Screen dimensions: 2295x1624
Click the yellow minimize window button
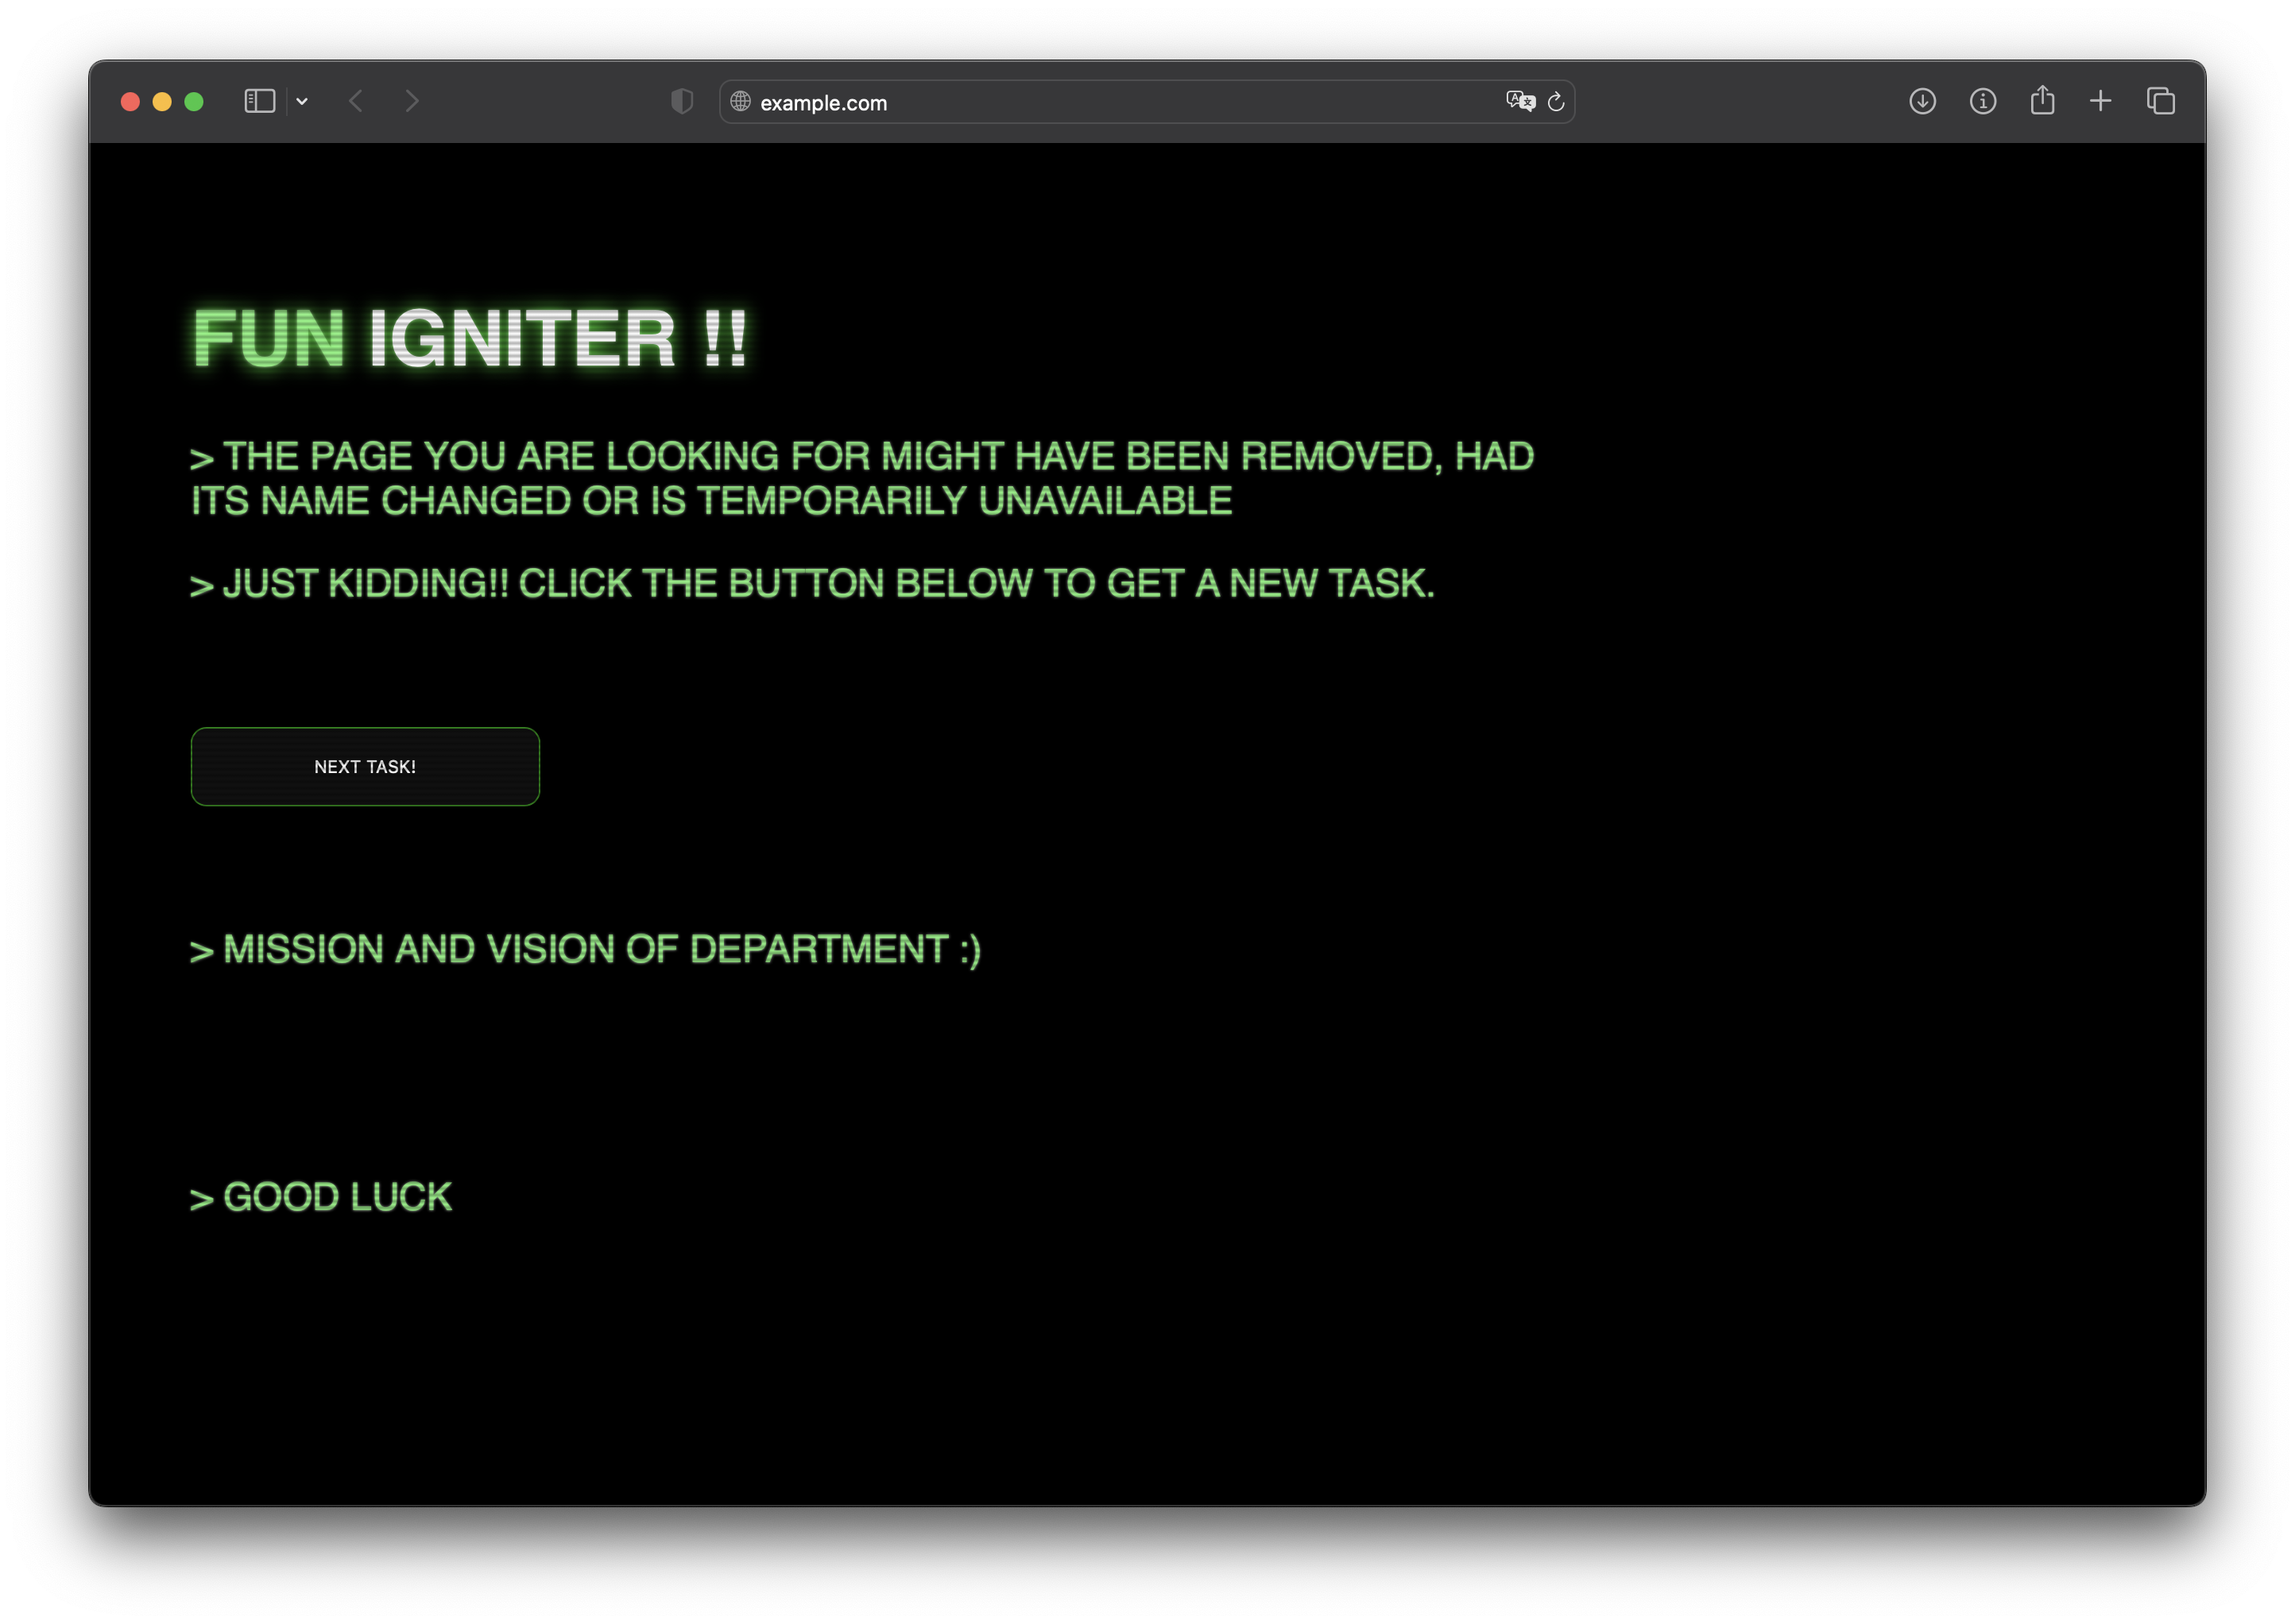click(162, 102)
